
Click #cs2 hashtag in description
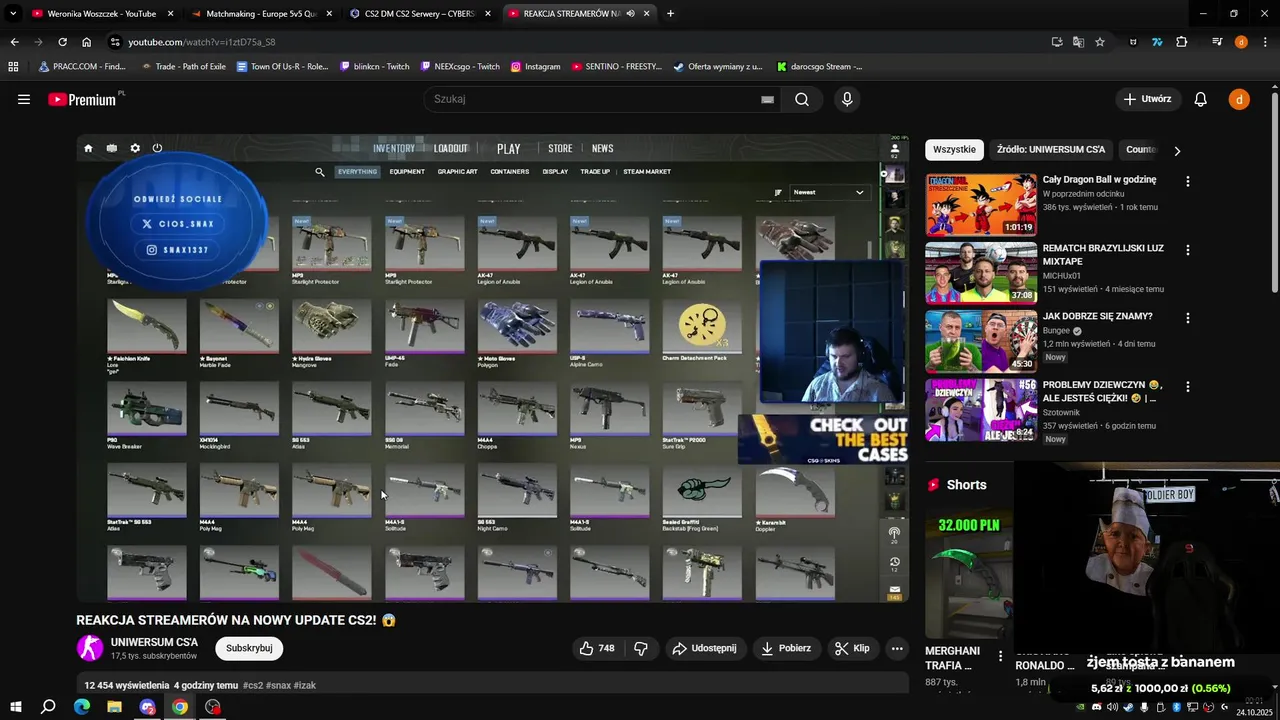click(x=253, y=685)
